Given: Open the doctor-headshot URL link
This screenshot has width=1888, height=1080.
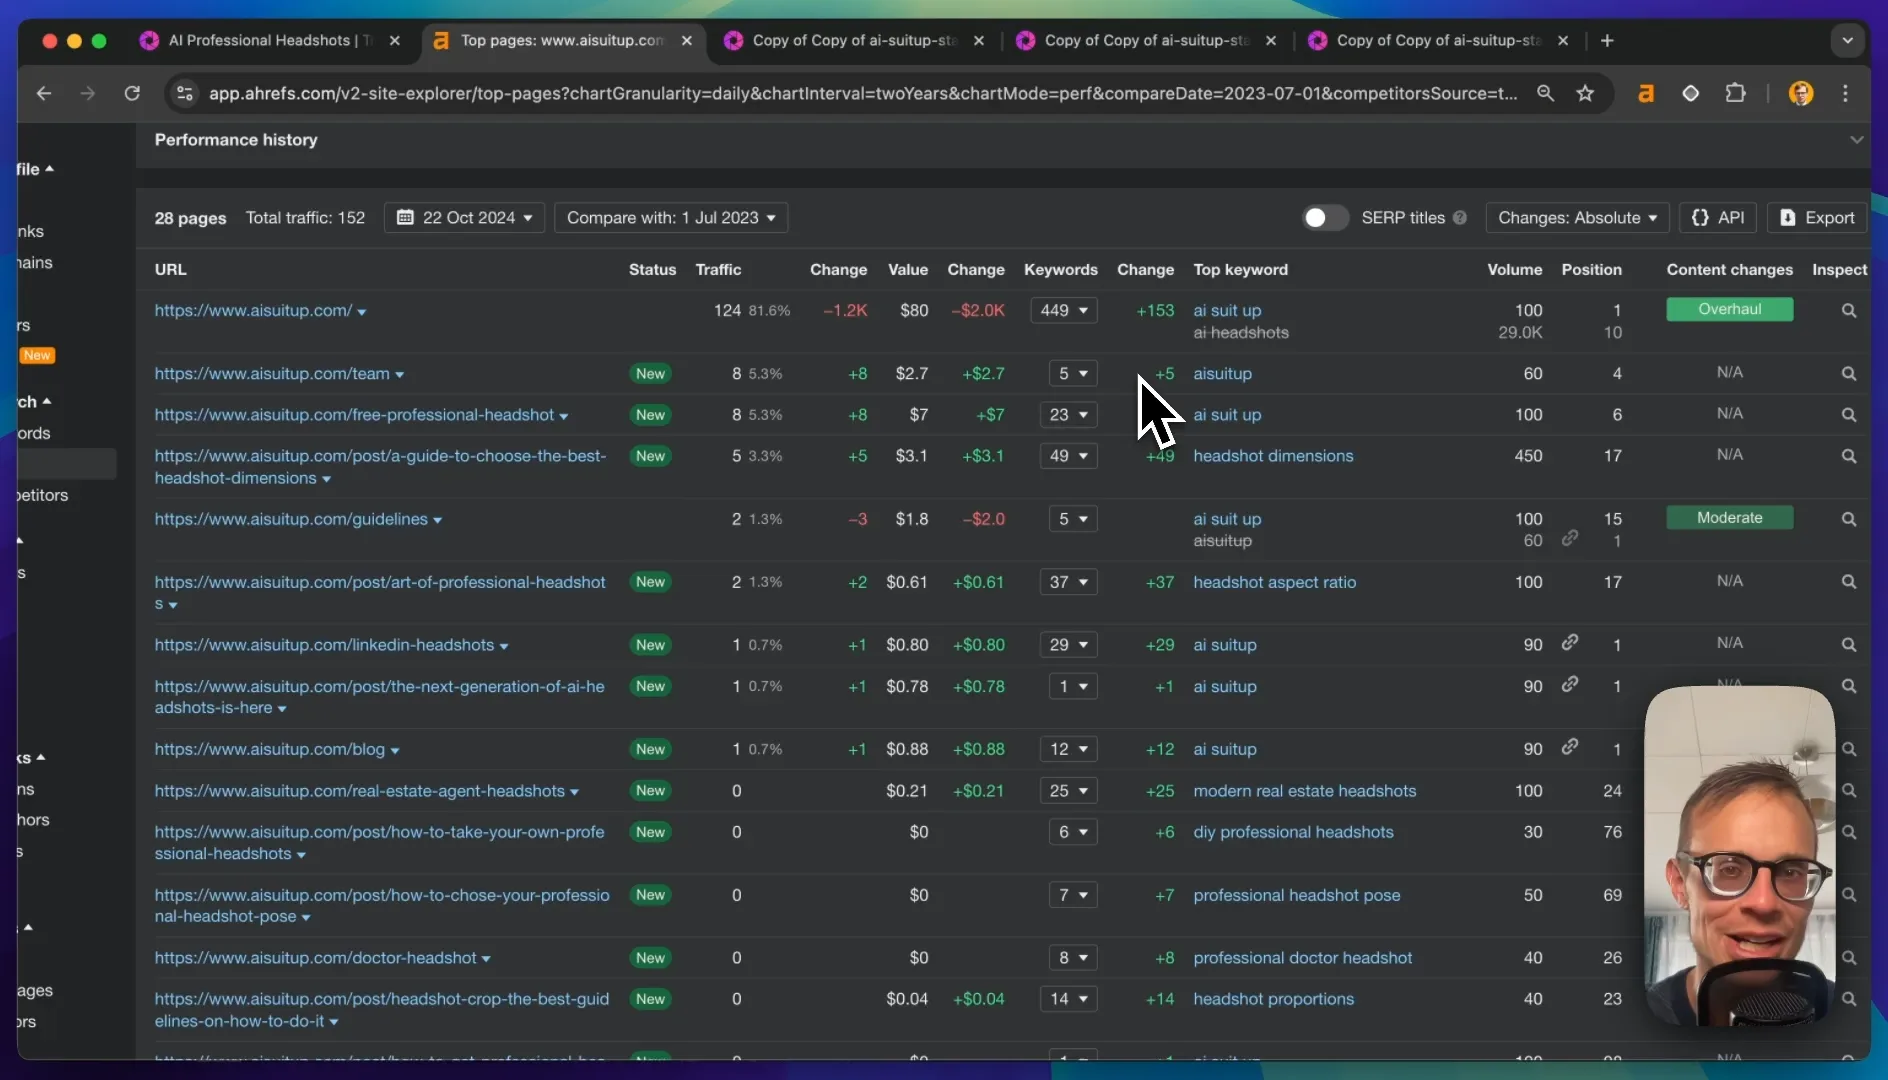Looking at the screenshot, I should click(x=315, y=958).
